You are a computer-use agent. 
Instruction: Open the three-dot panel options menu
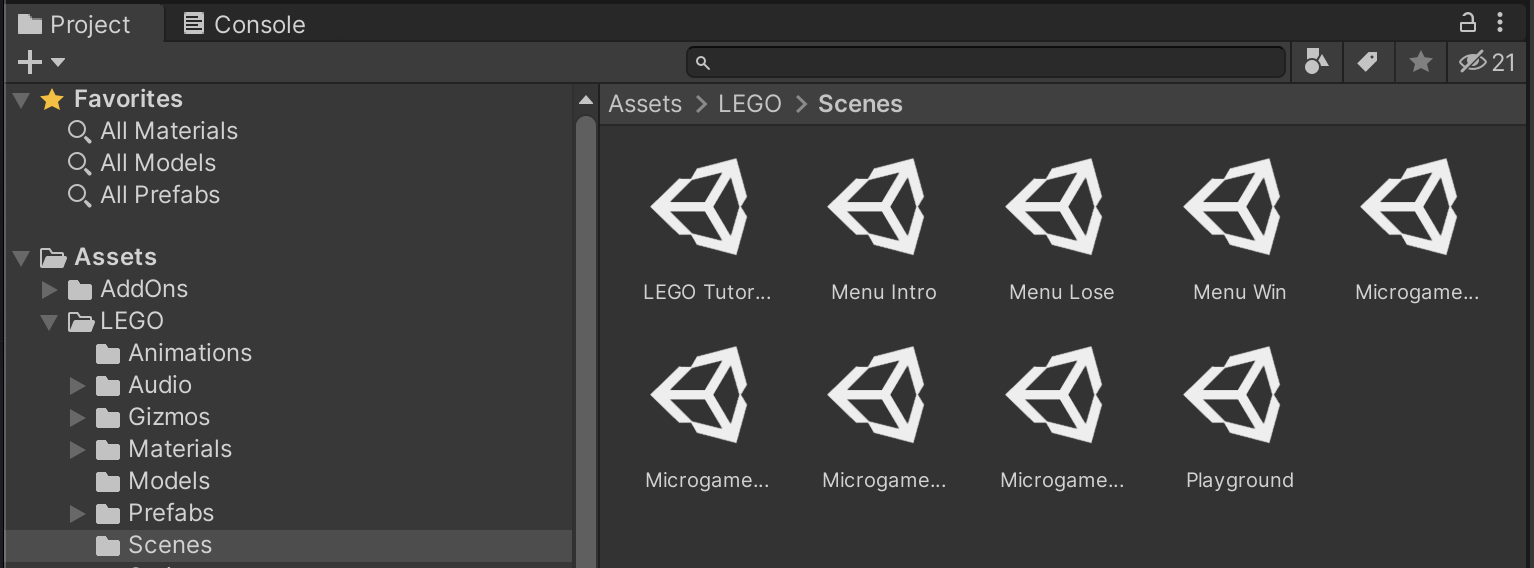coord(1500,22)
